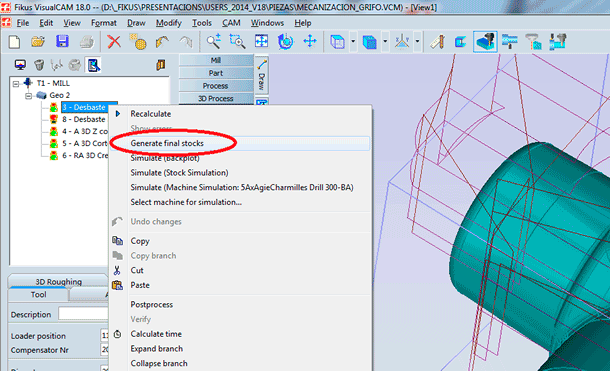Switch to the Tool tab
The width and height of the screenshot is (610, 371).
coord(38,295)
